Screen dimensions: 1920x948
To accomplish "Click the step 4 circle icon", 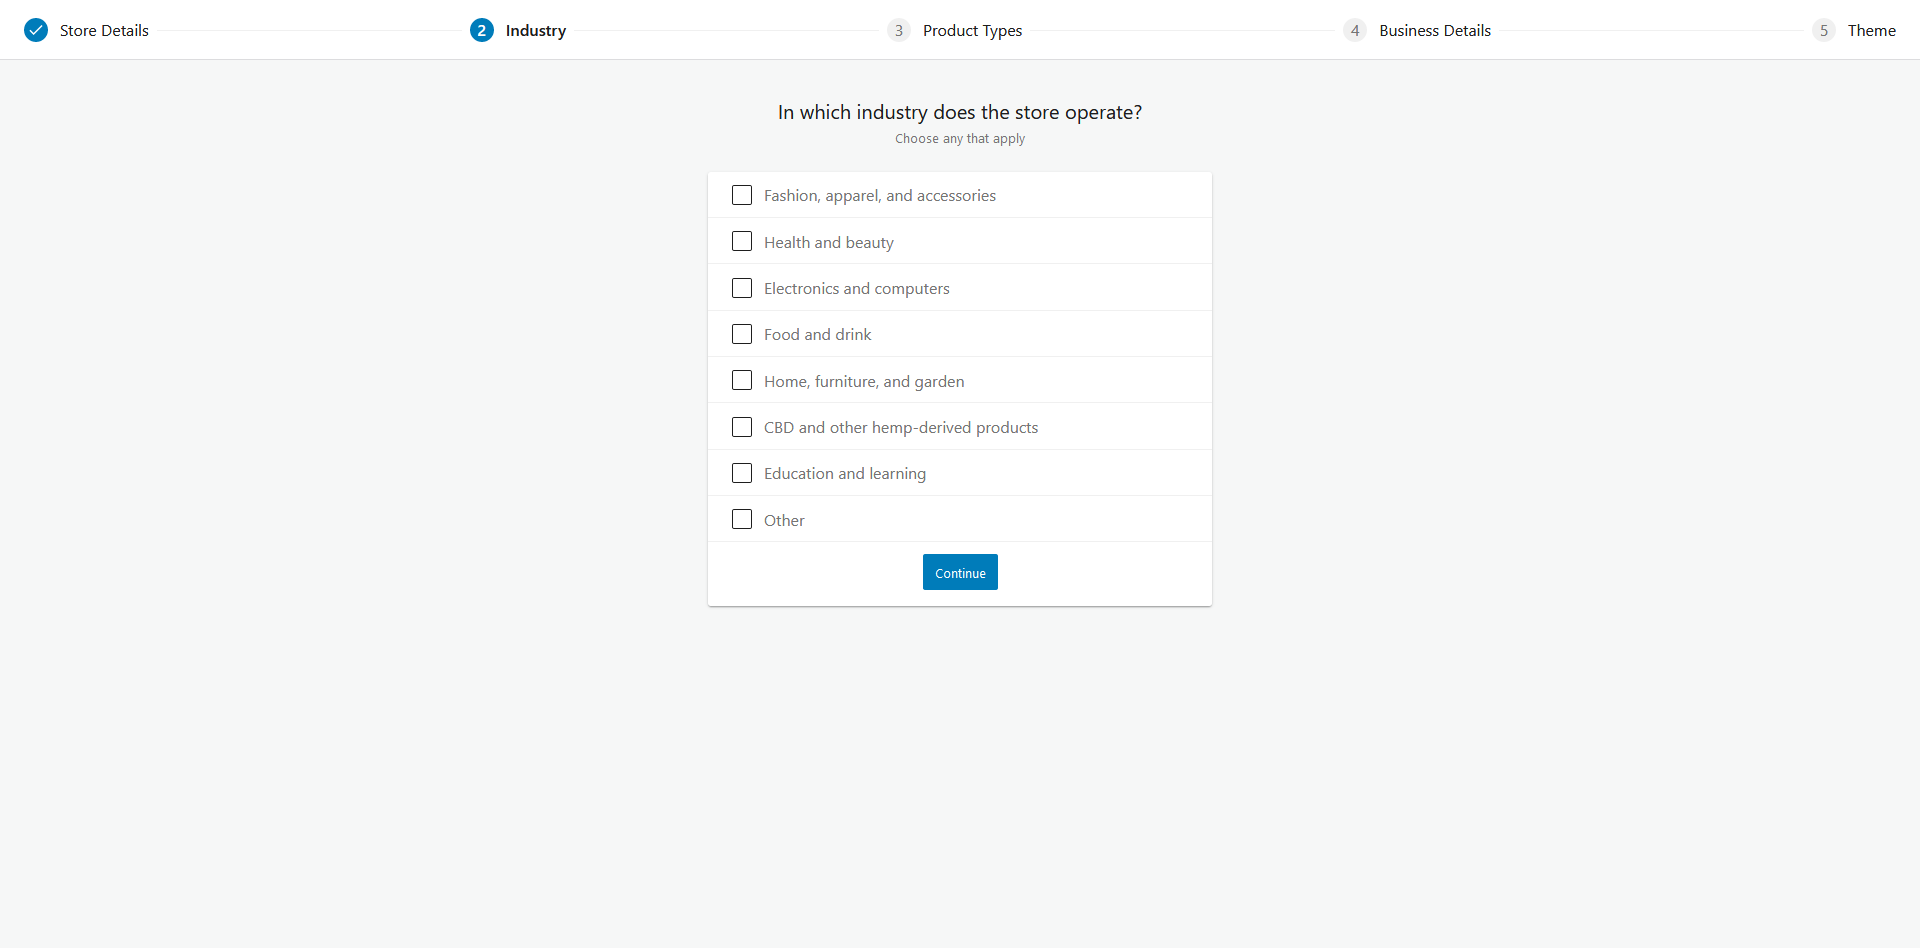I will pyautogui.click(x=1355, y=30).
